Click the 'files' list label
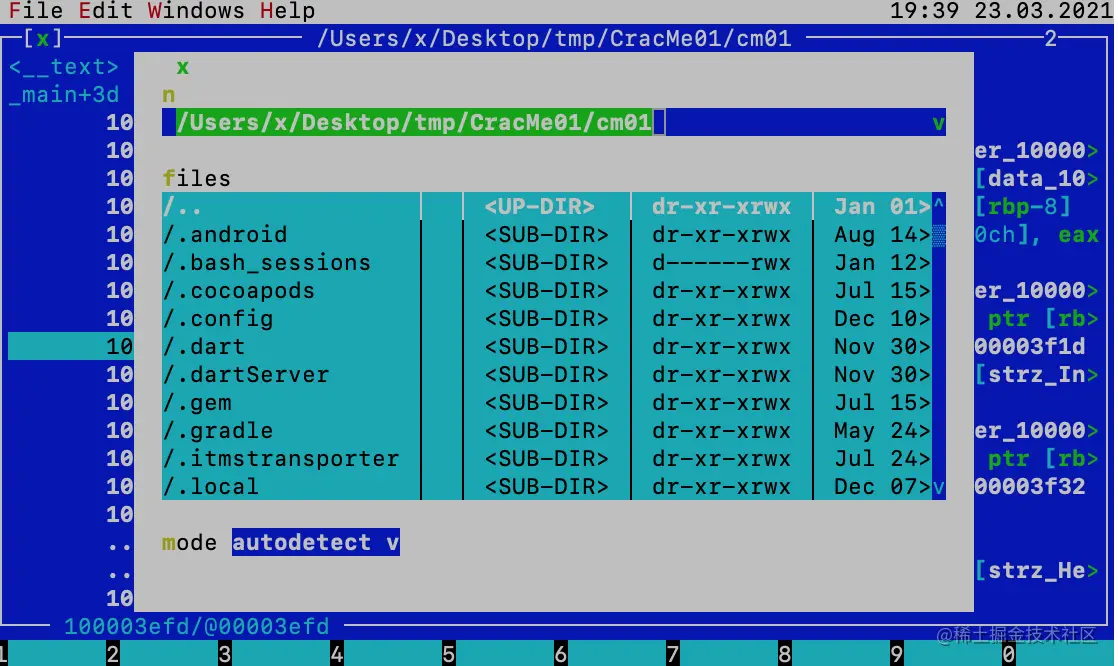The width and height of the screenshot is (1118, 666). 197,178
